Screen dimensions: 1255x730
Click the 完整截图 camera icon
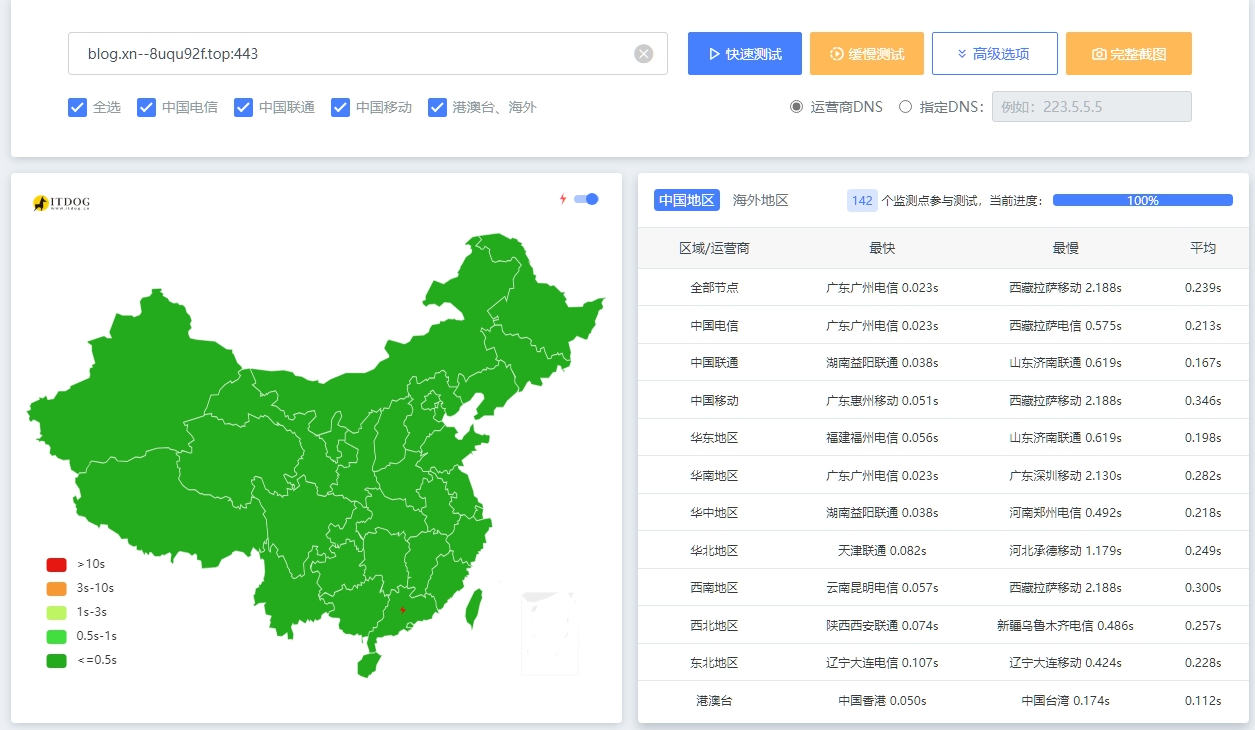coord(1100,53)
